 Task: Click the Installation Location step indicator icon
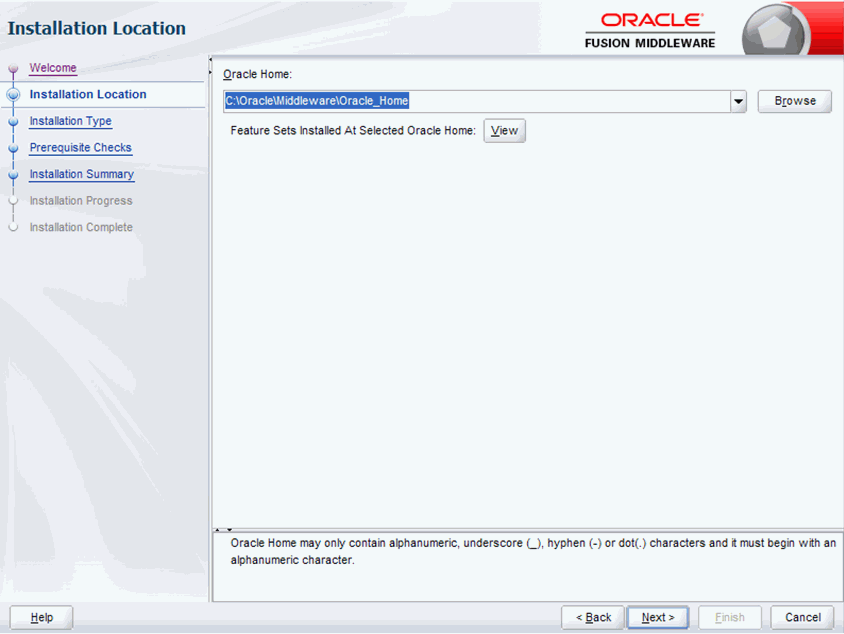[13, 94]
